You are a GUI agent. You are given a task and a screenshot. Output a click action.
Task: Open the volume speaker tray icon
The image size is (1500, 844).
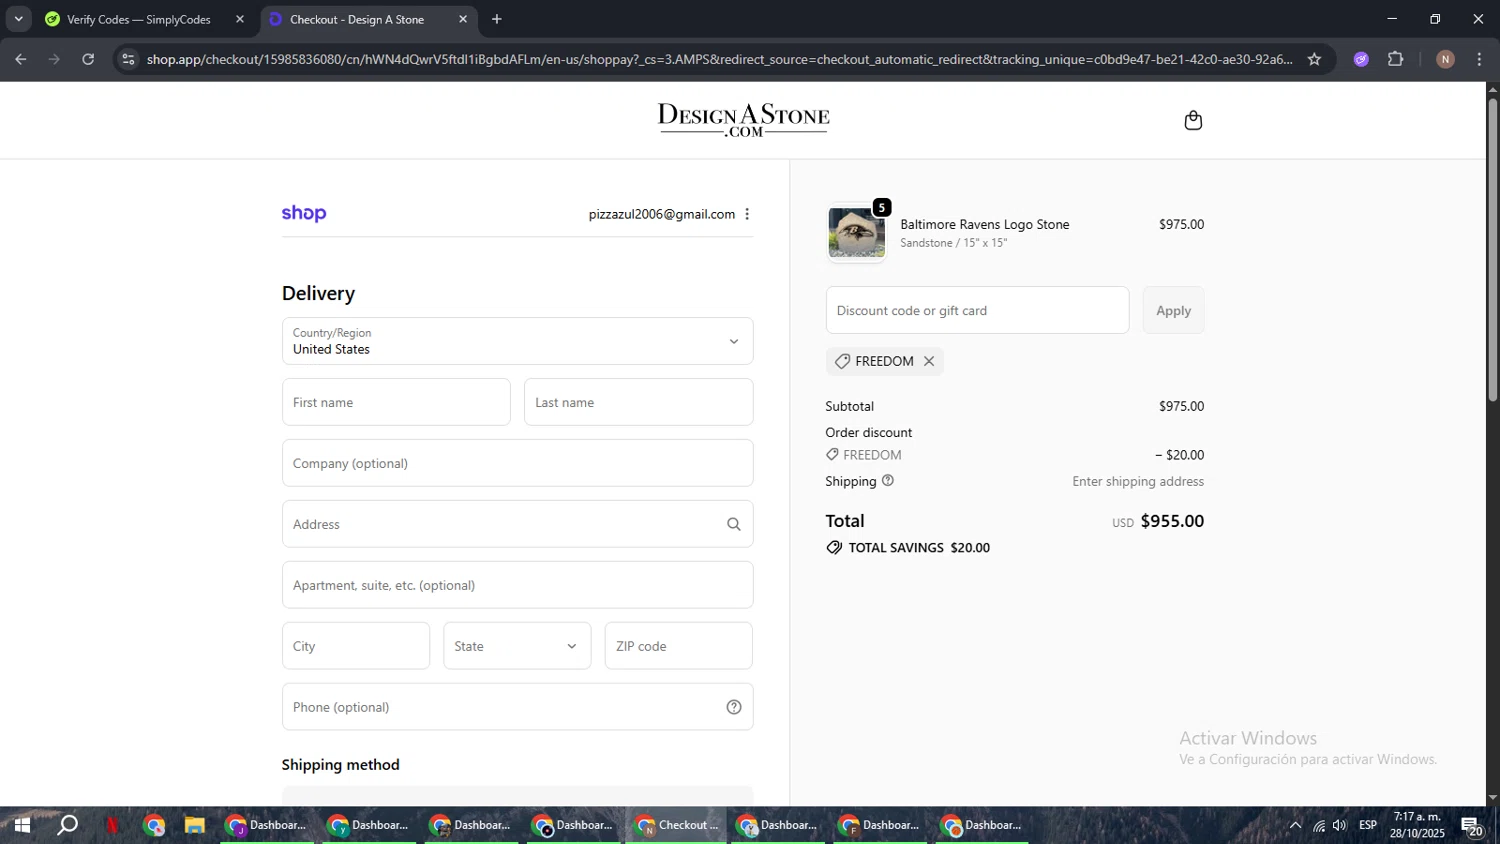point(1340,825)
